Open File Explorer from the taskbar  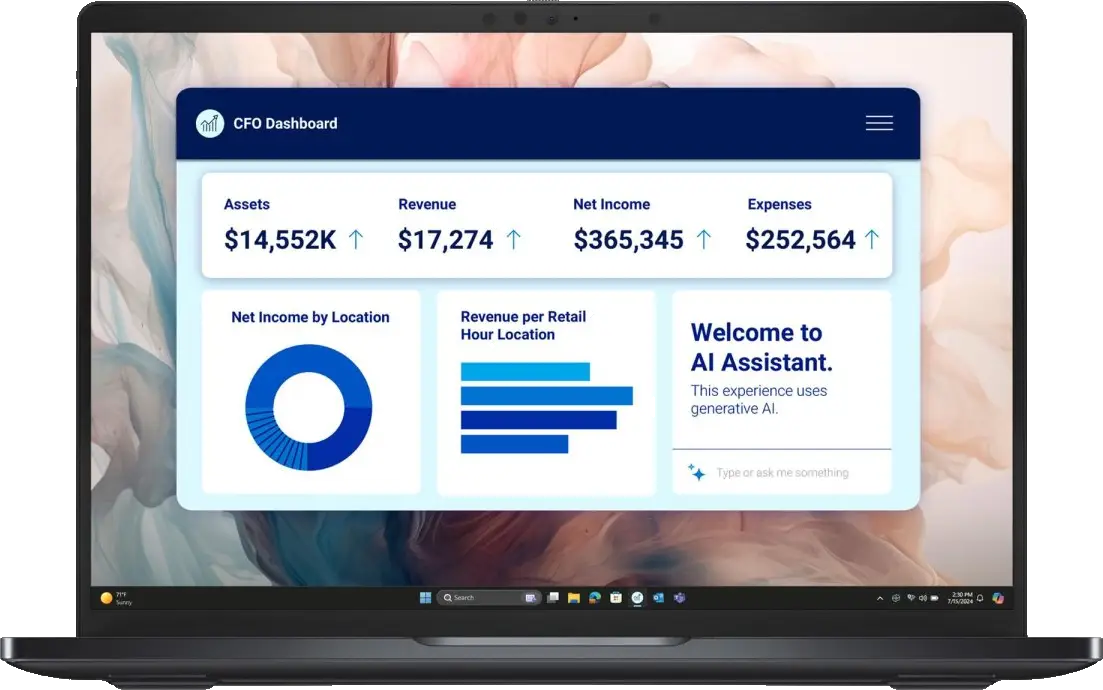click(x=574, y=598)
